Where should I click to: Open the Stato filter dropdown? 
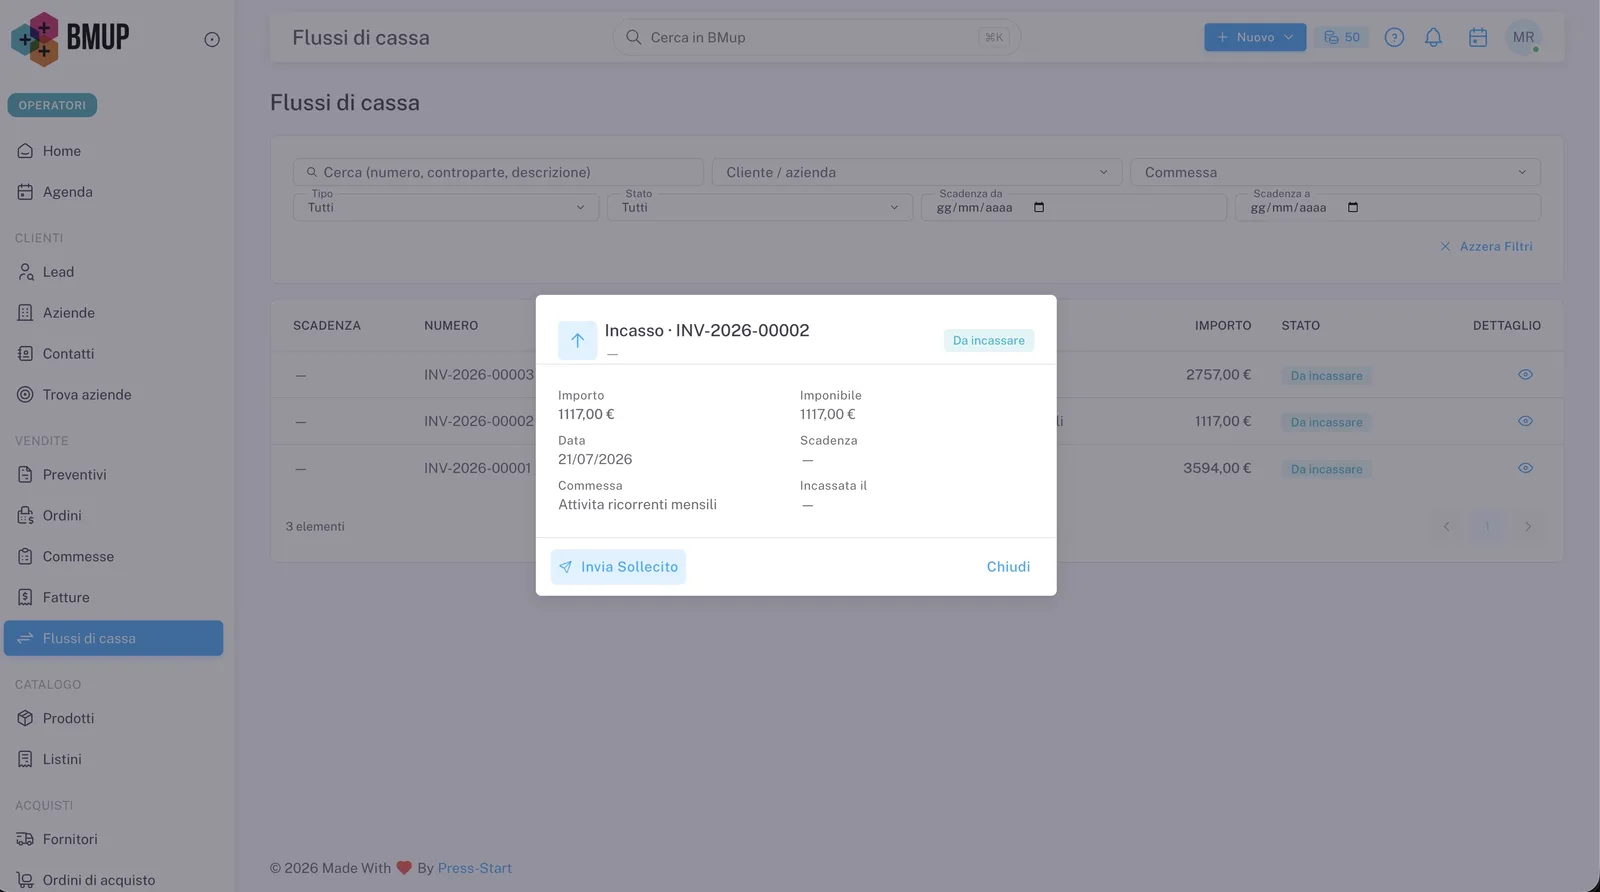click(760, 207)
